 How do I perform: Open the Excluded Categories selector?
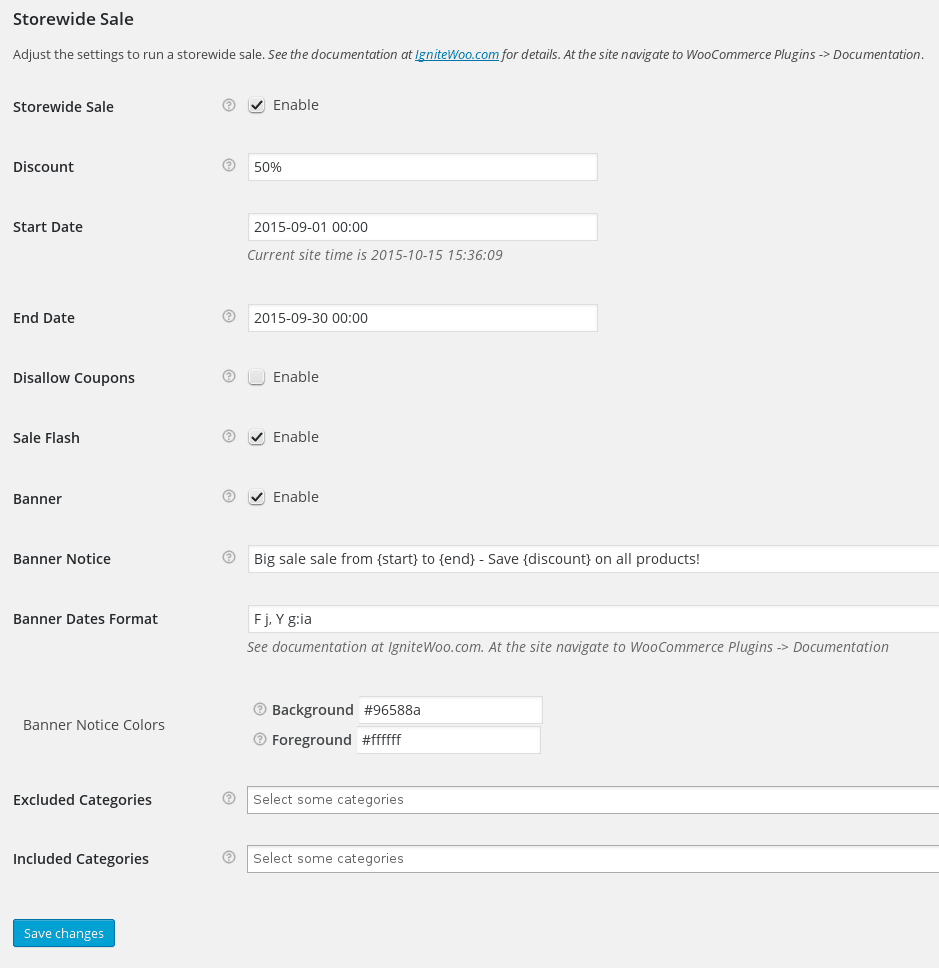coord(593,799)
